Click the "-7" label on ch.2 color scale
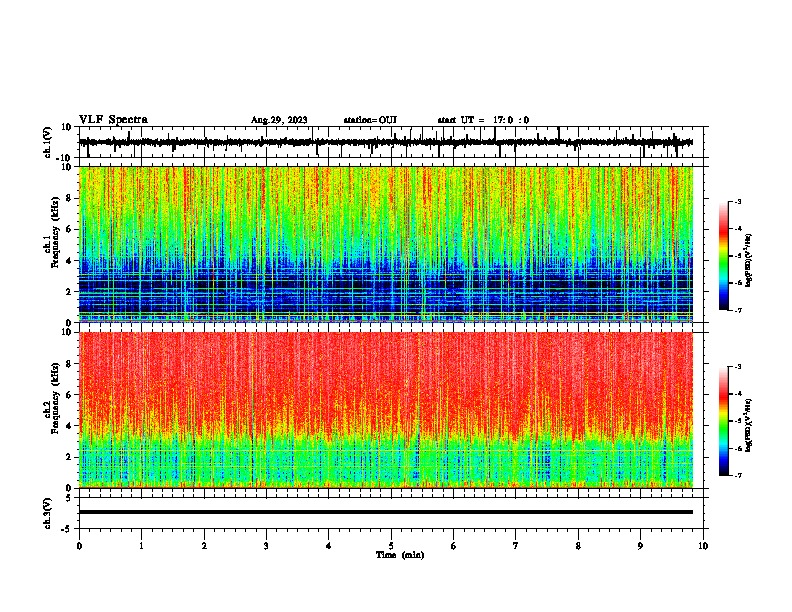792x612 pixels. (738, 475)
